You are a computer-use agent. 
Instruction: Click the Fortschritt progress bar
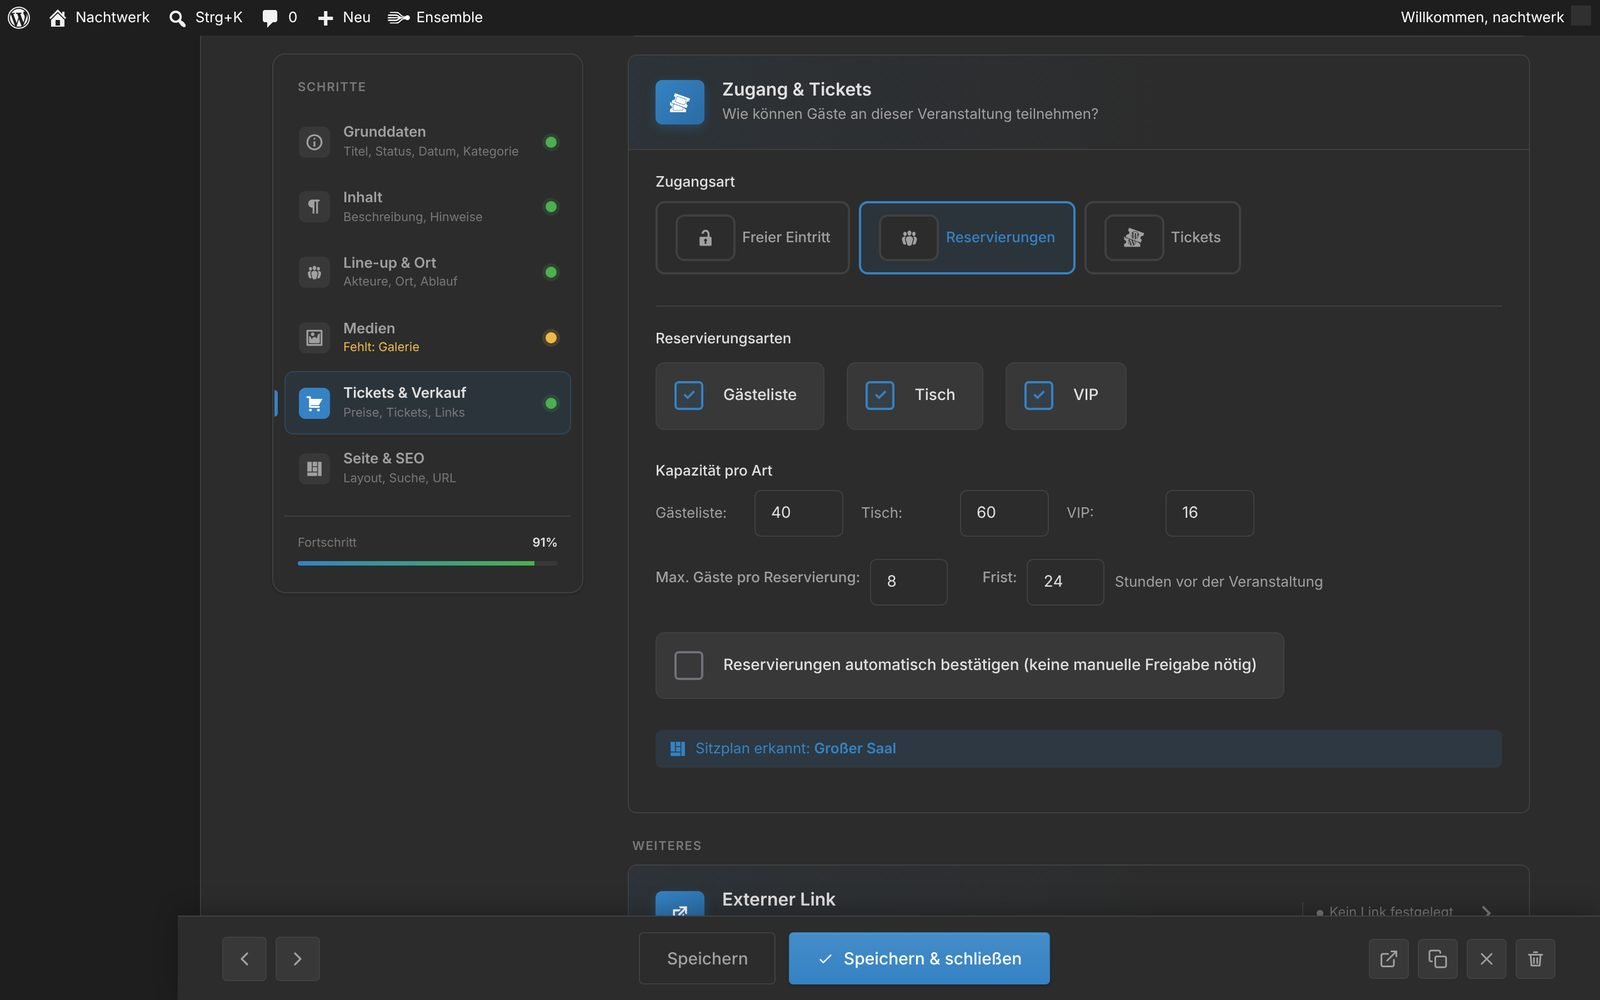427,563
